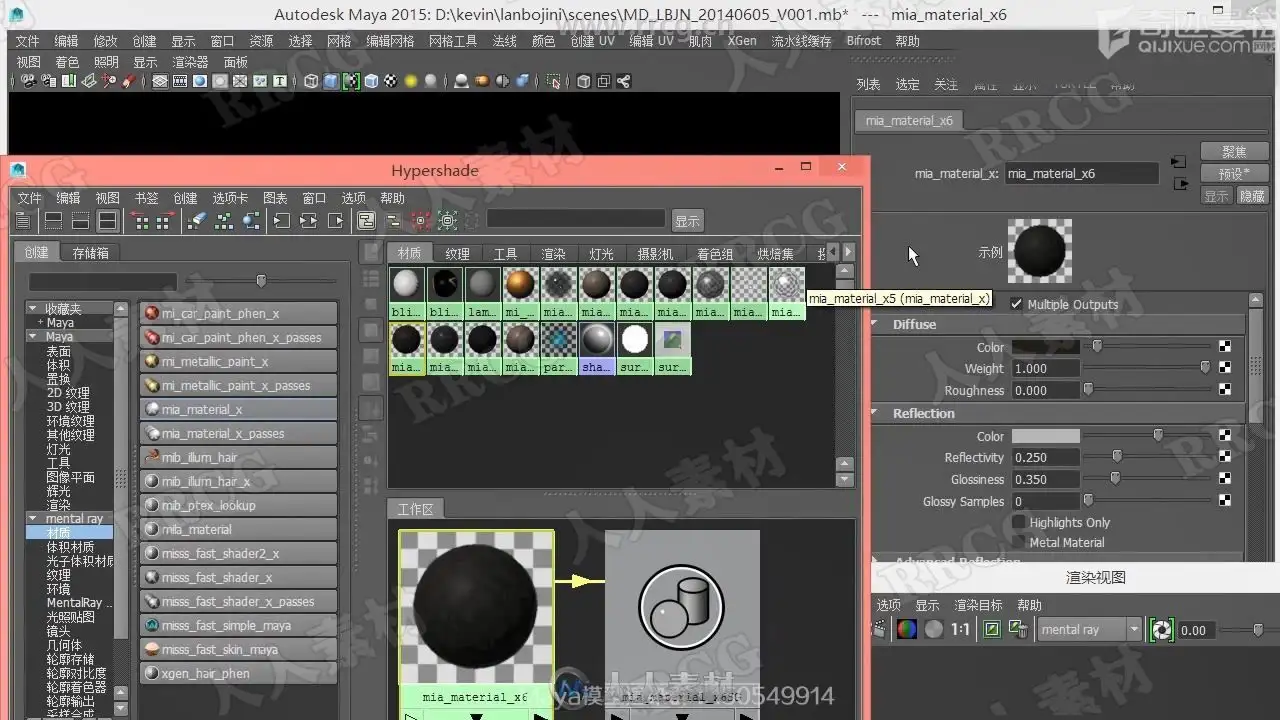1280x720 pixels.
Task: Click the input and output connections icon
Action: tap(309, 221)
